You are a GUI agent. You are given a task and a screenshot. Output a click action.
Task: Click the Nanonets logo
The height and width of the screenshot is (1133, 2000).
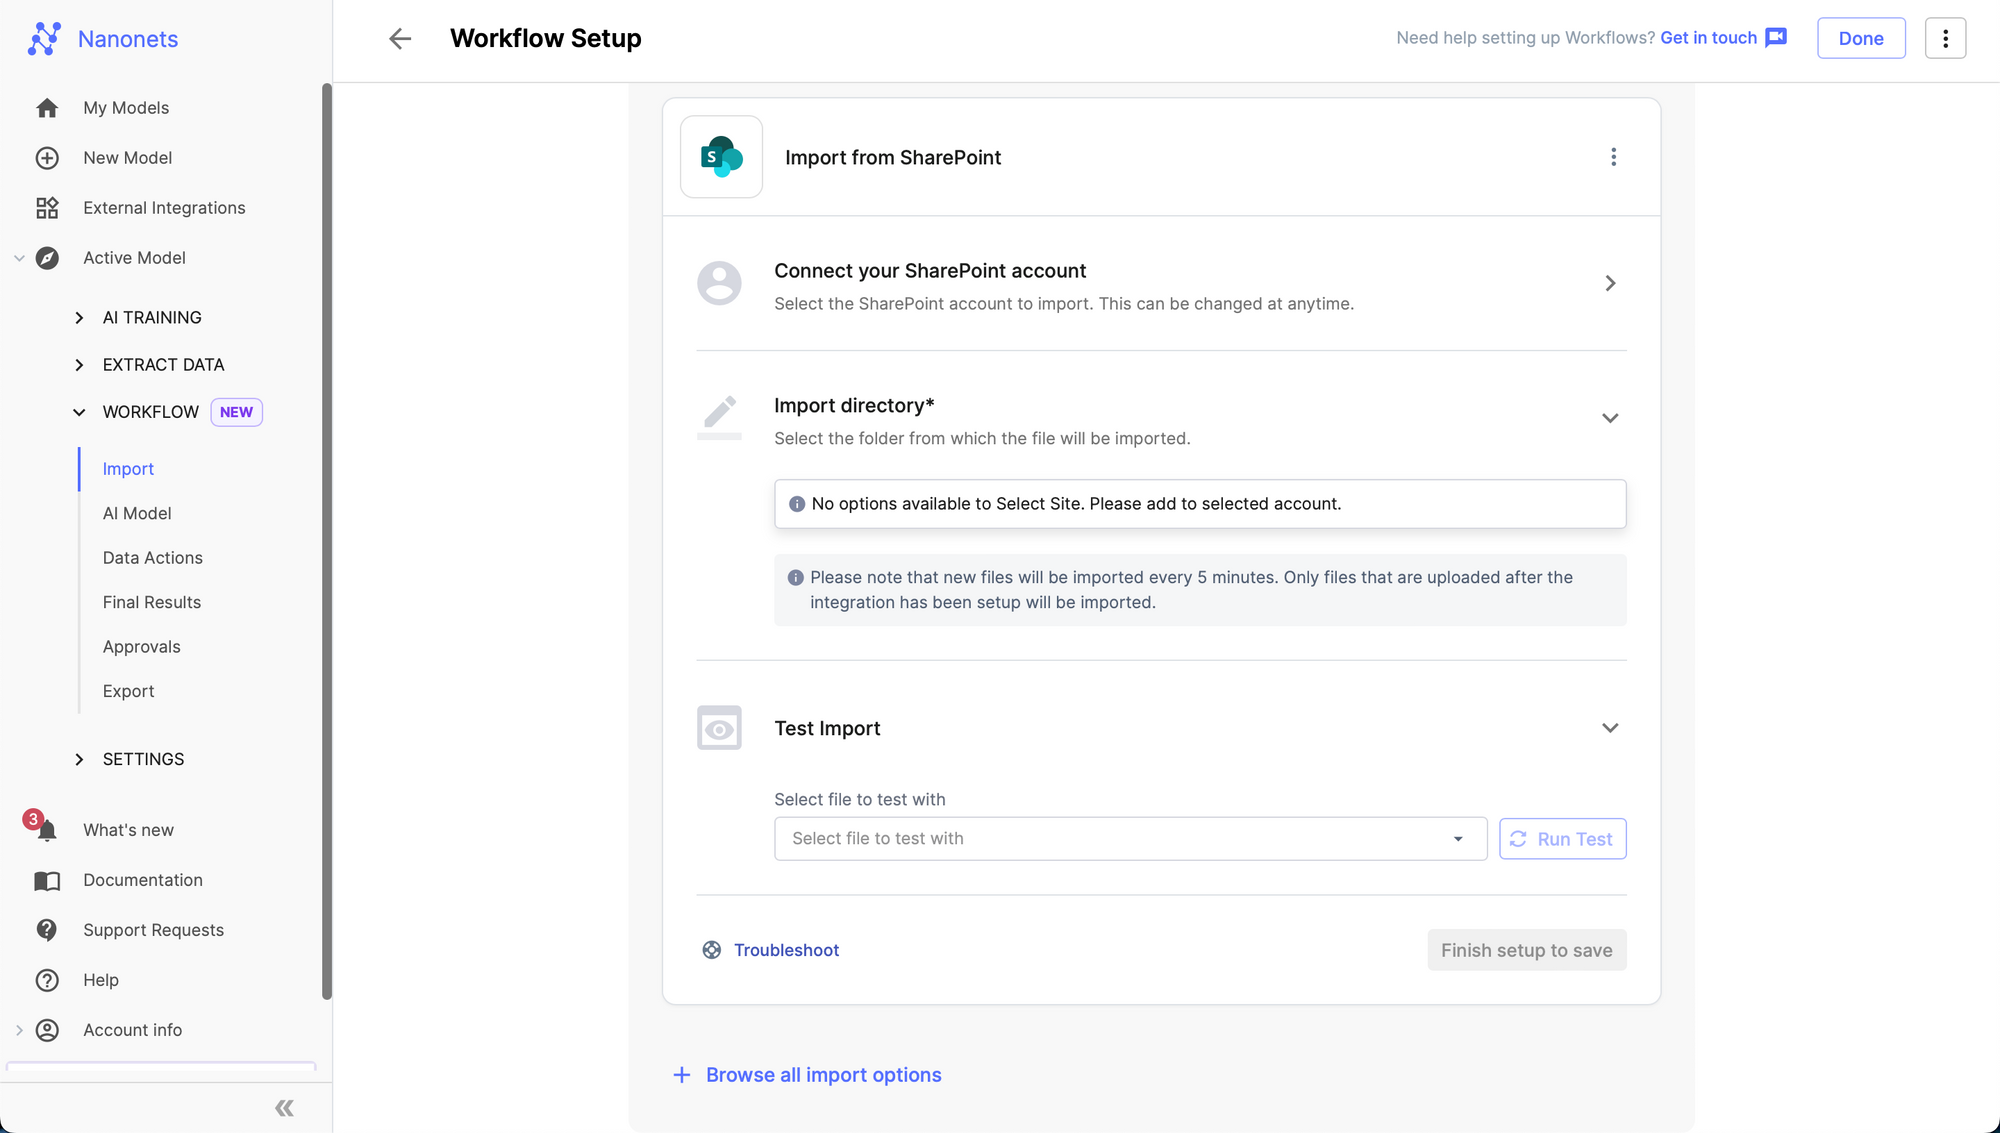point(45,38)
